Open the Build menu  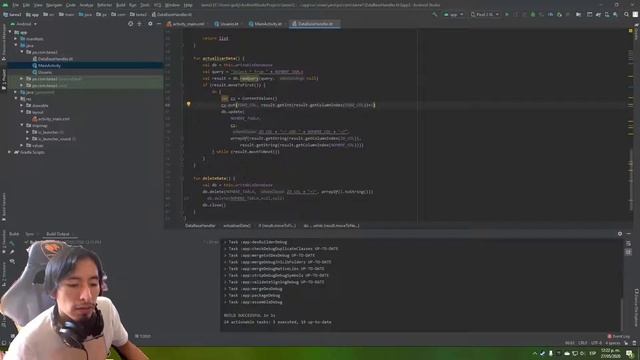121,5
